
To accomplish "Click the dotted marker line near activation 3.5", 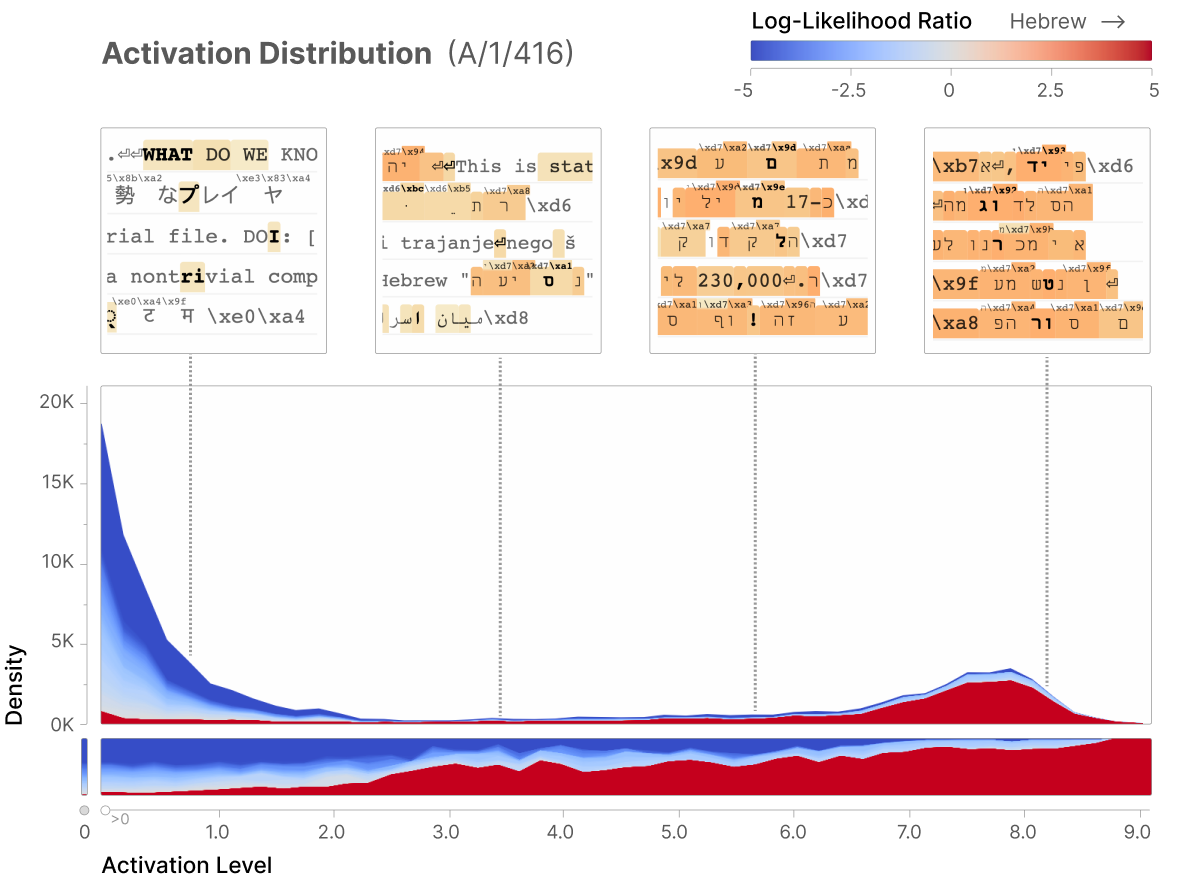I will (x=500, y=536).
